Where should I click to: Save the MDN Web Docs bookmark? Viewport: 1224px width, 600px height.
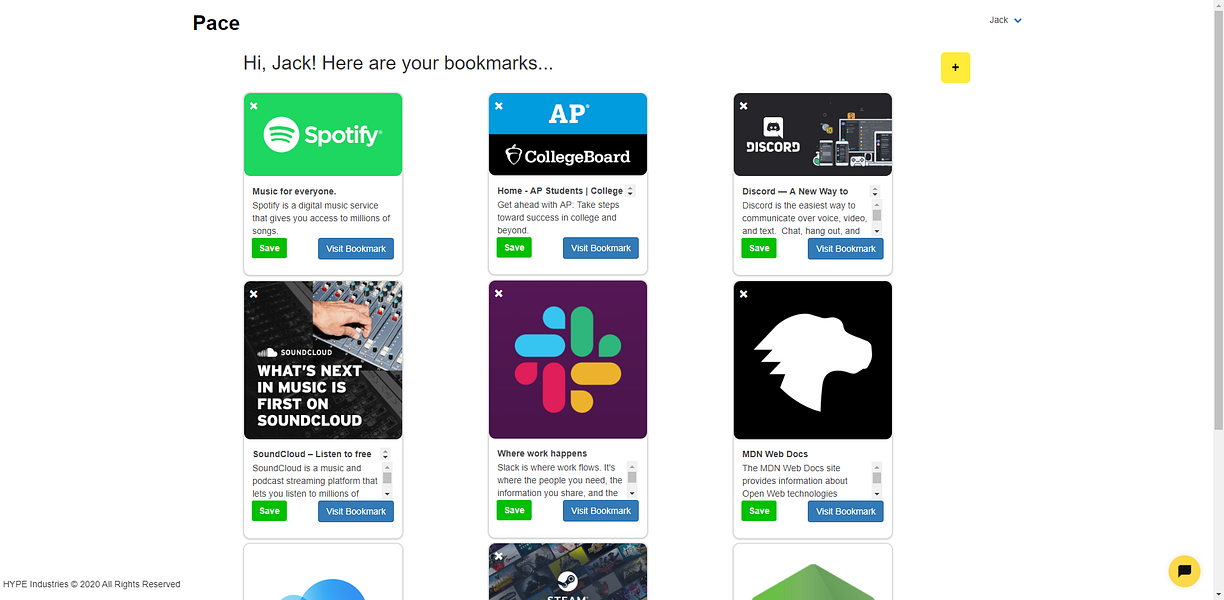click(759, 511)
